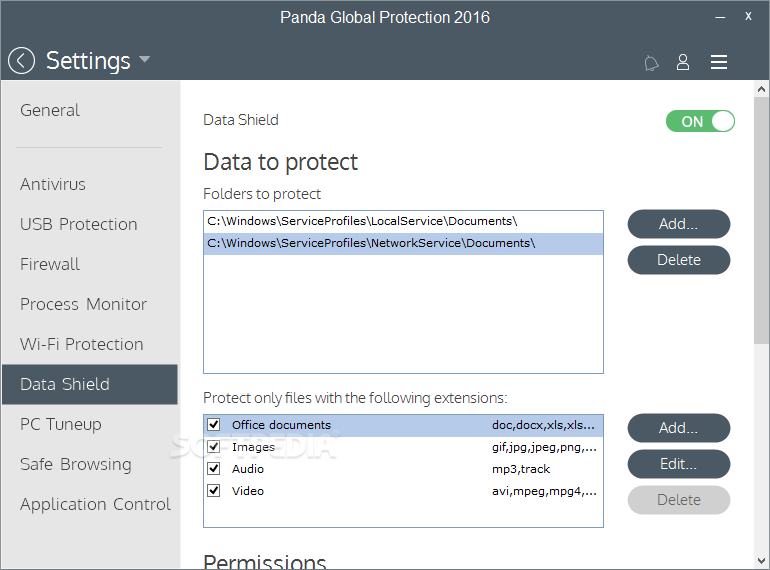Screen dimensions: 770x570
Task: Minimize the Panda window
Action: tap(720, 17)
